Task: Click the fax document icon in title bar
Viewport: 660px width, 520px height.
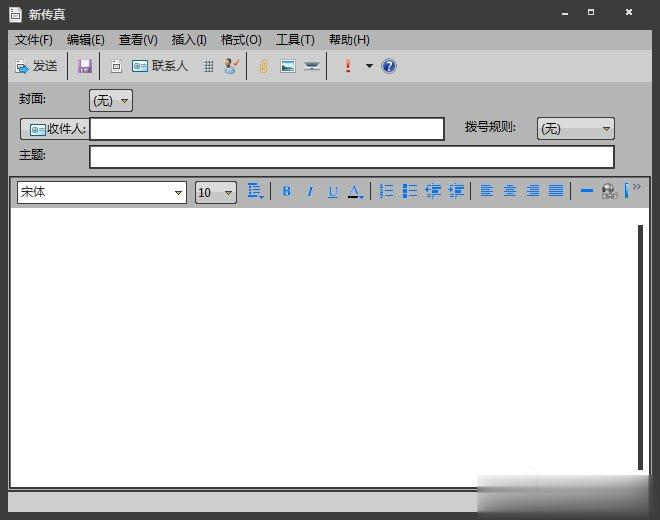Action: pos(15,14)
